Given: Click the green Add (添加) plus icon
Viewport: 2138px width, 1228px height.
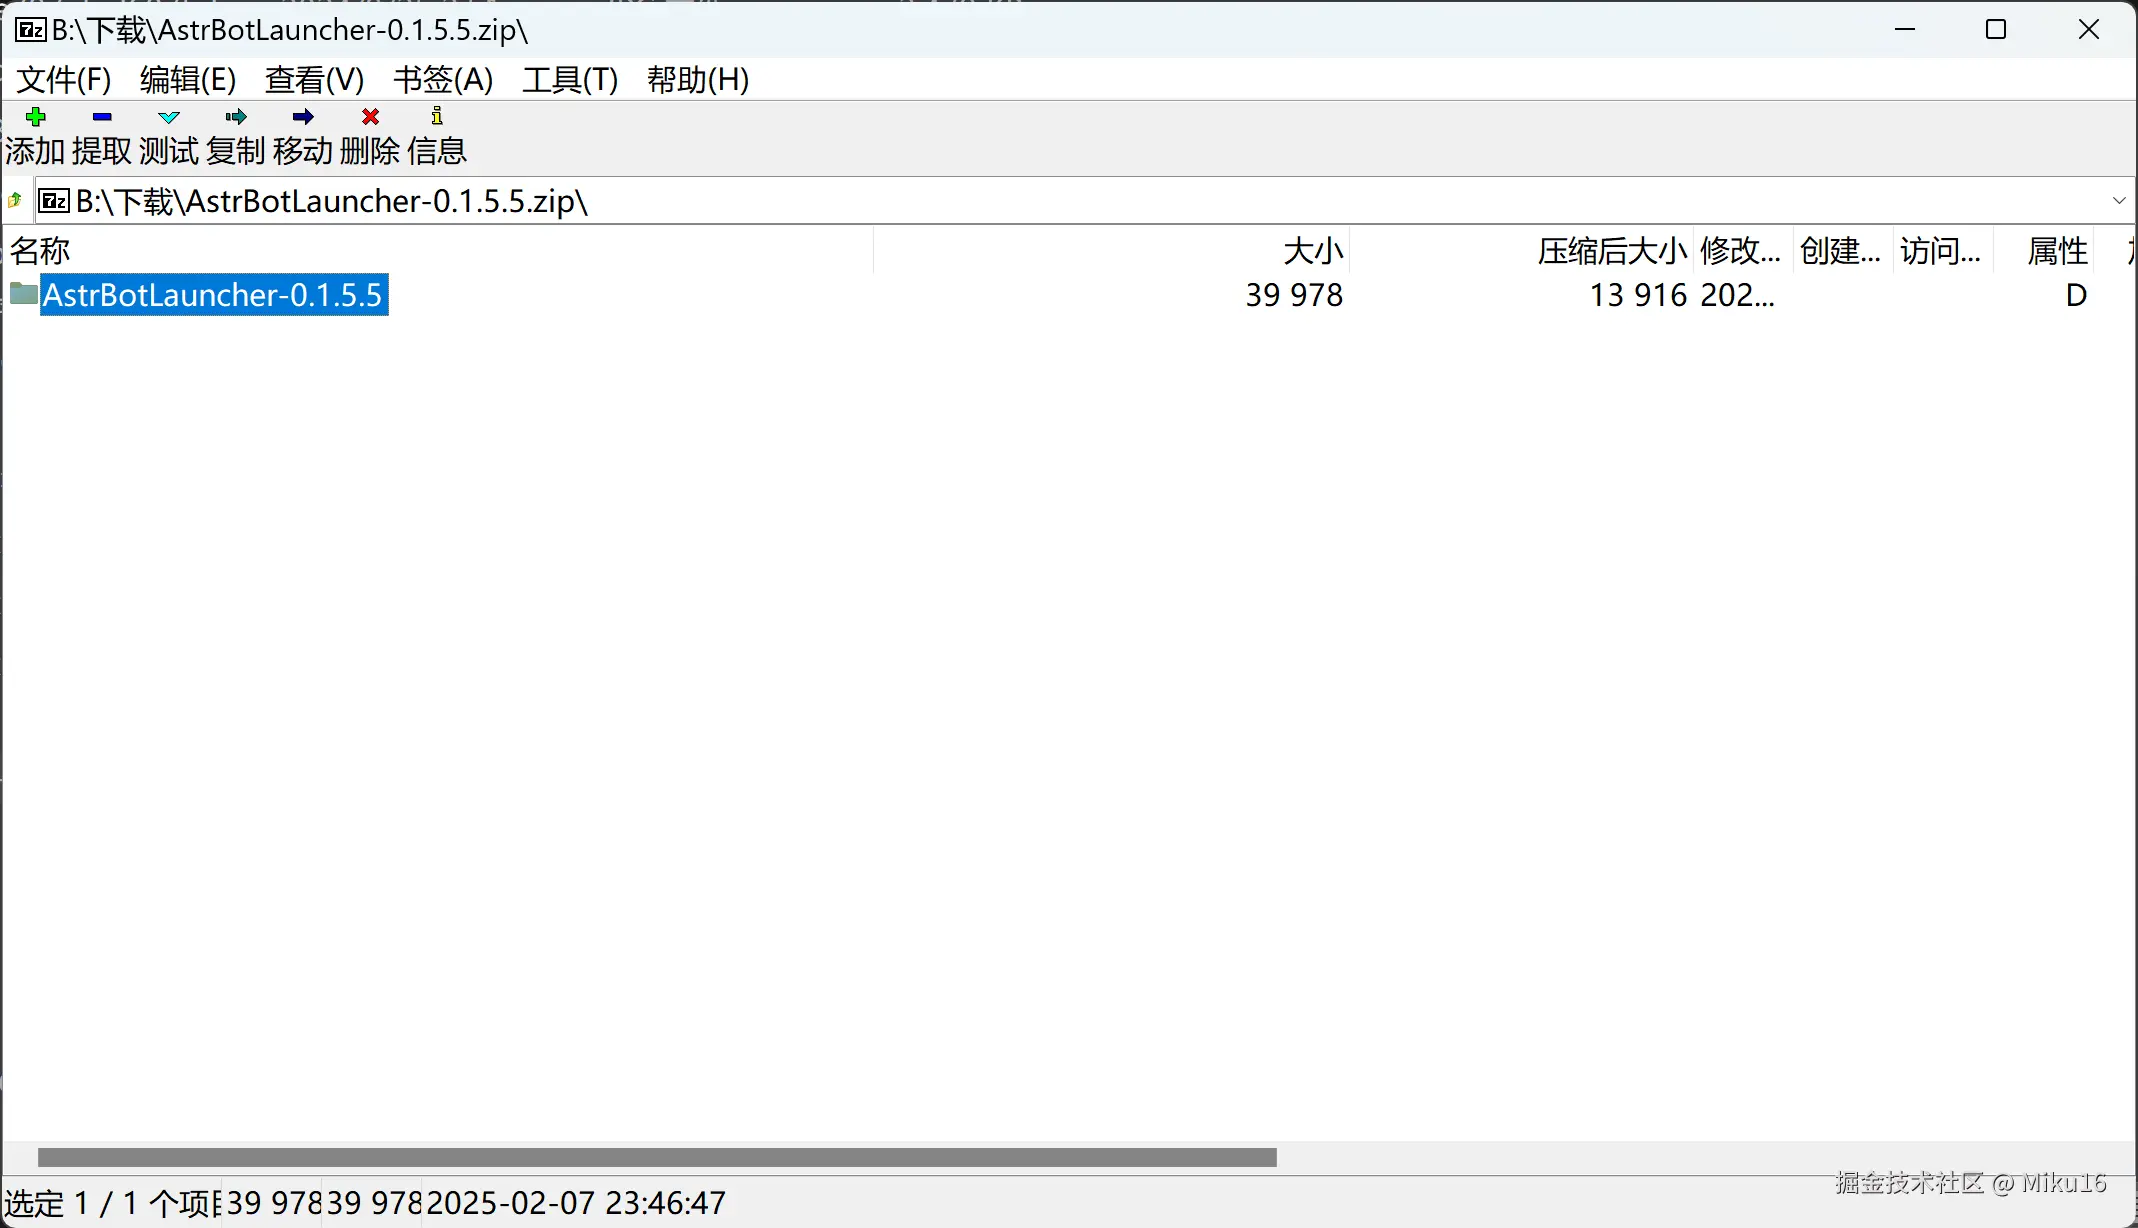Looking at the screenshot, I should (36, 117).
